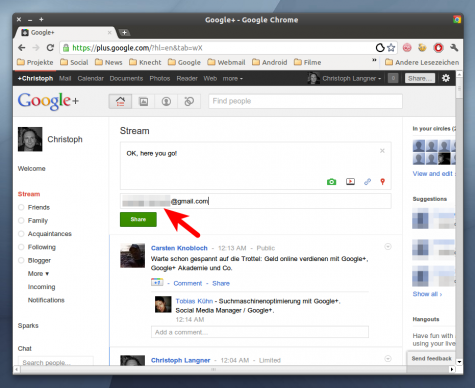The image size is (475, 388).
Task: Click Share... in the top Google bar
Action: pyautogui.click(x=420, y=78)
